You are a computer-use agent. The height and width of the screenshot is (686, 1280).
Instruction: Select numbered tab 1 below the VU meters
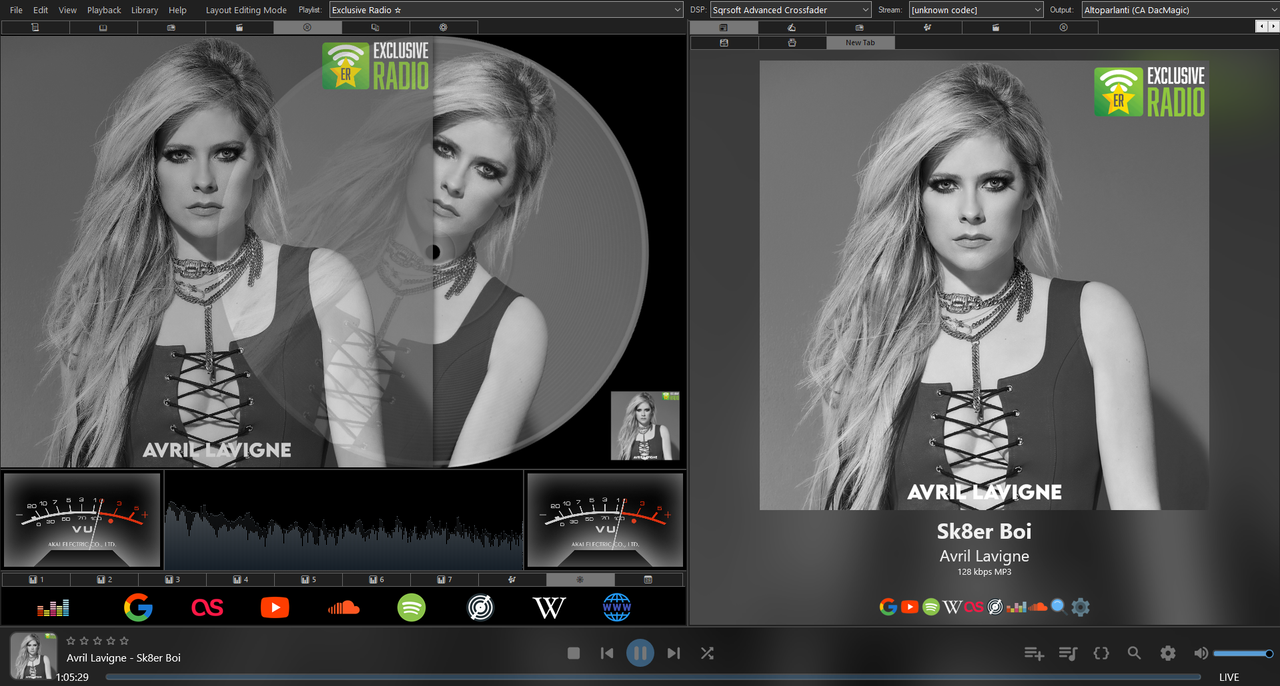(36, 580)
